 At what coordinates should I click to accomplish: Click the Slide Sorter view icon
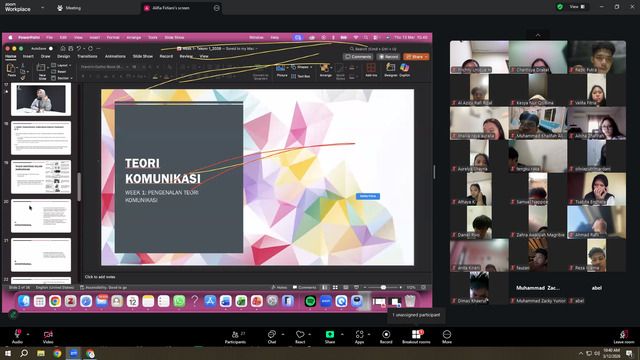pos(335,287)
